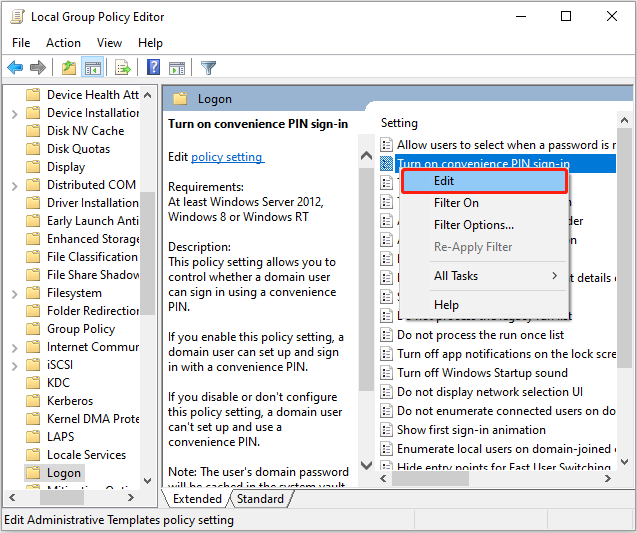
Task: Click tree pane vertical scrollbar up arrow
Action: tap(147, 95)
